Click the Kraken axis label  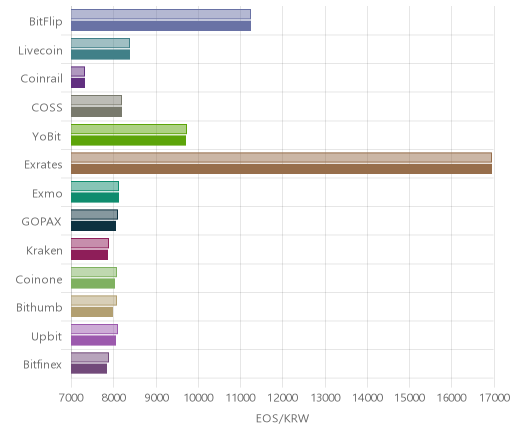coord(44,250)
